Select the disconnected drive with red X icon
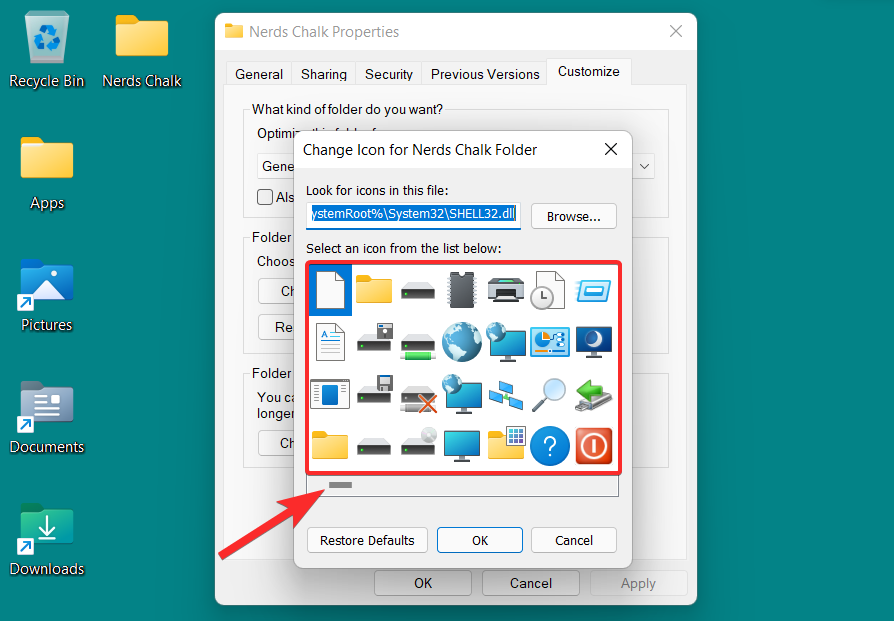 click(x=418, y=393)
